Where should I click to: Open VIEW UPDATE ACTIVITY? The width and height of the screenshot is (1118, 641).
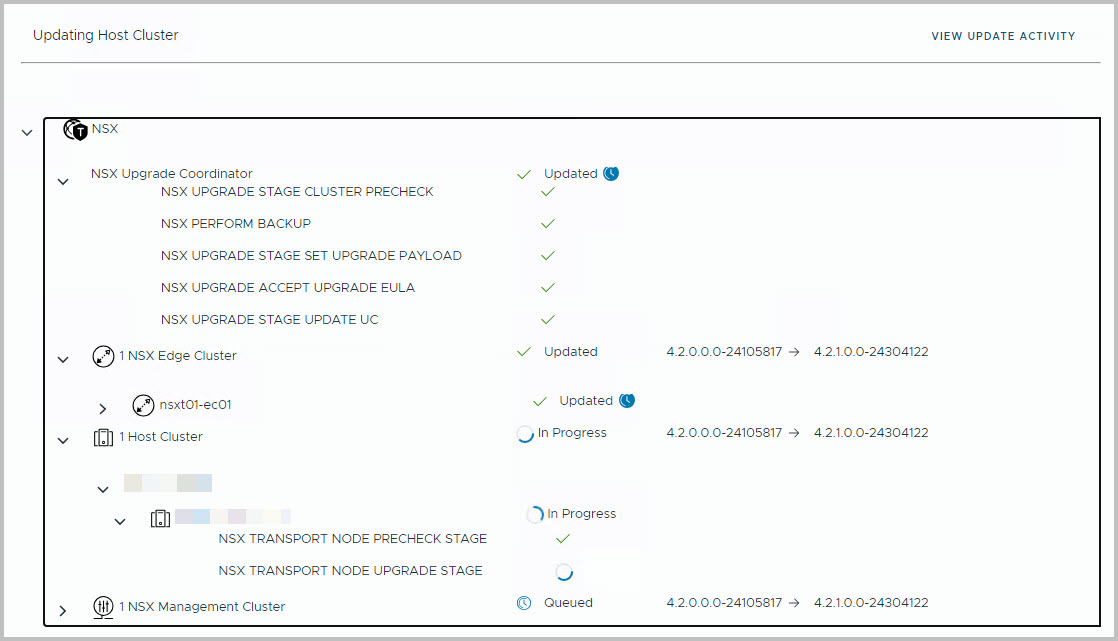tap(1003, 36)
